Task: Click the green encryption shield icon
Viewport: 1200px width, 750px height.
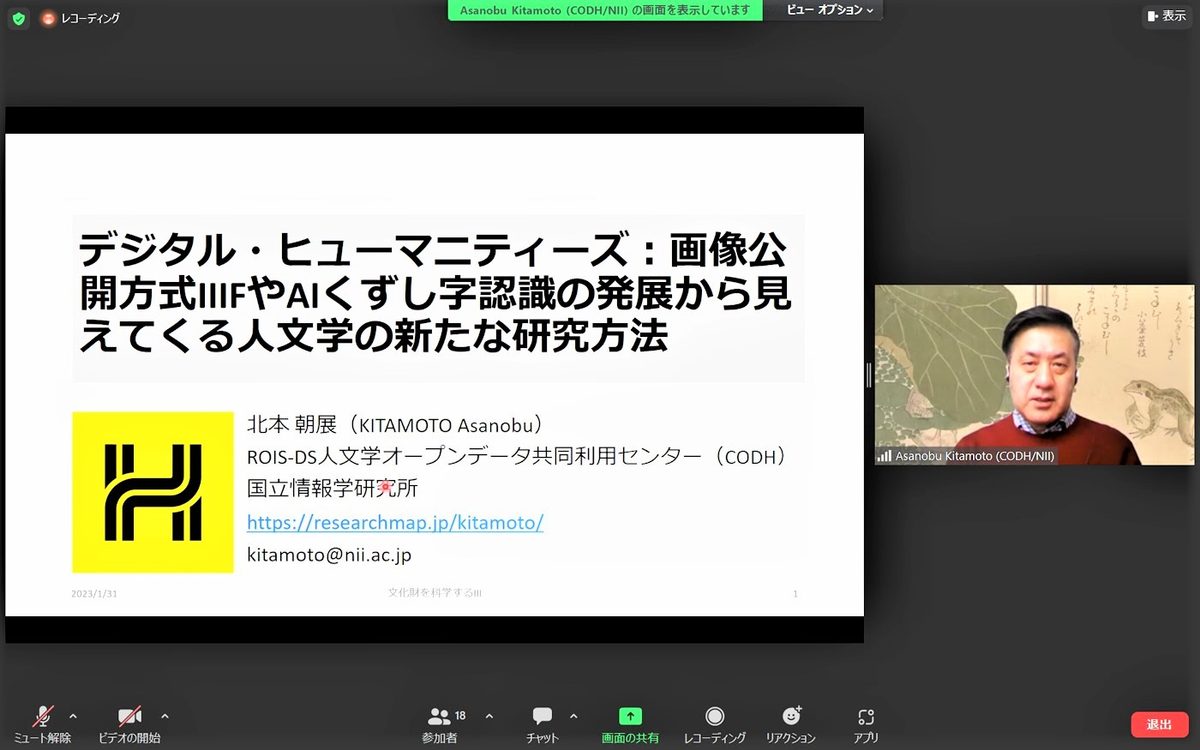Action: tap(18, 18)
